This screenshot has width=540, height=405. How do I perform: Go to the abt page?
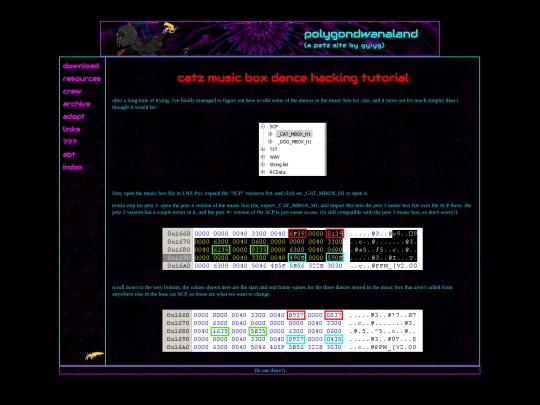coord(69,154)
